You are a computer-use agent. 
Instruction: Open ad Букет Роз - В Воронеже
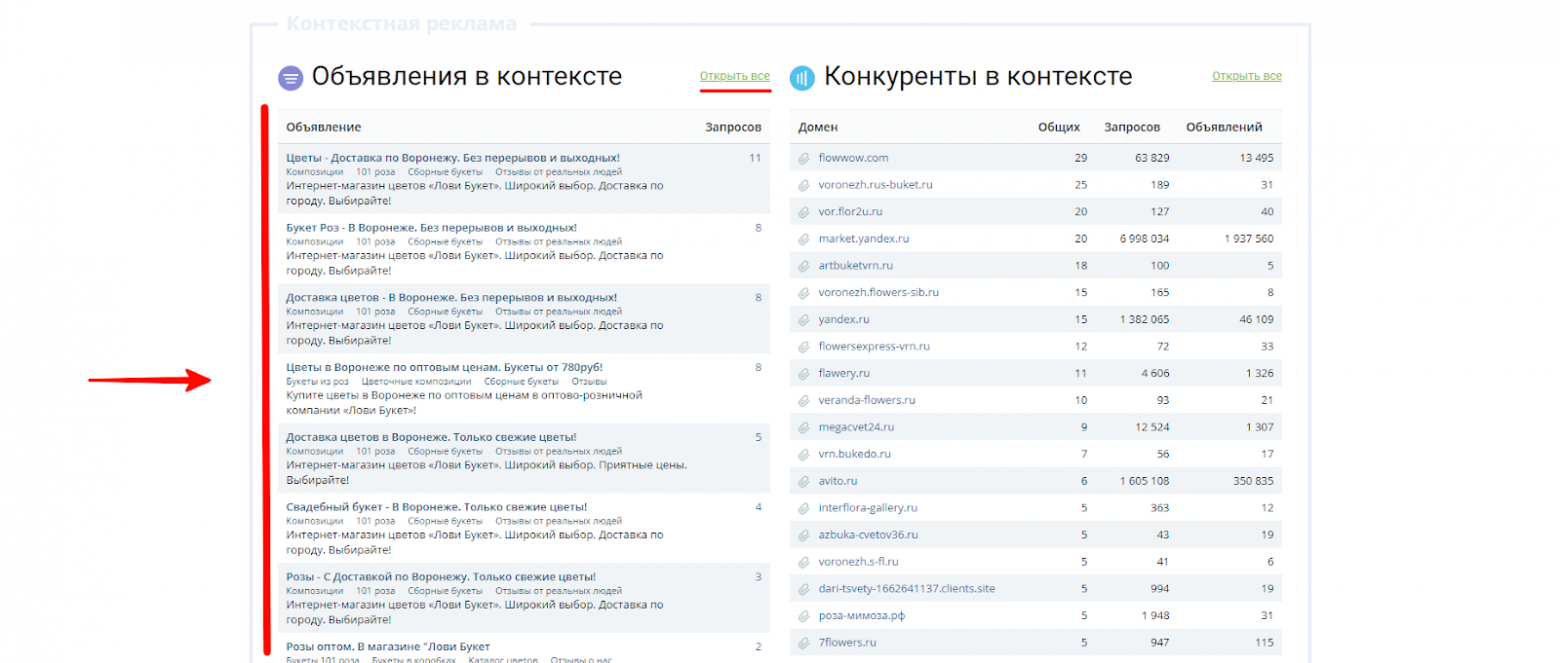pyautogui.click(x=431, y=228)
